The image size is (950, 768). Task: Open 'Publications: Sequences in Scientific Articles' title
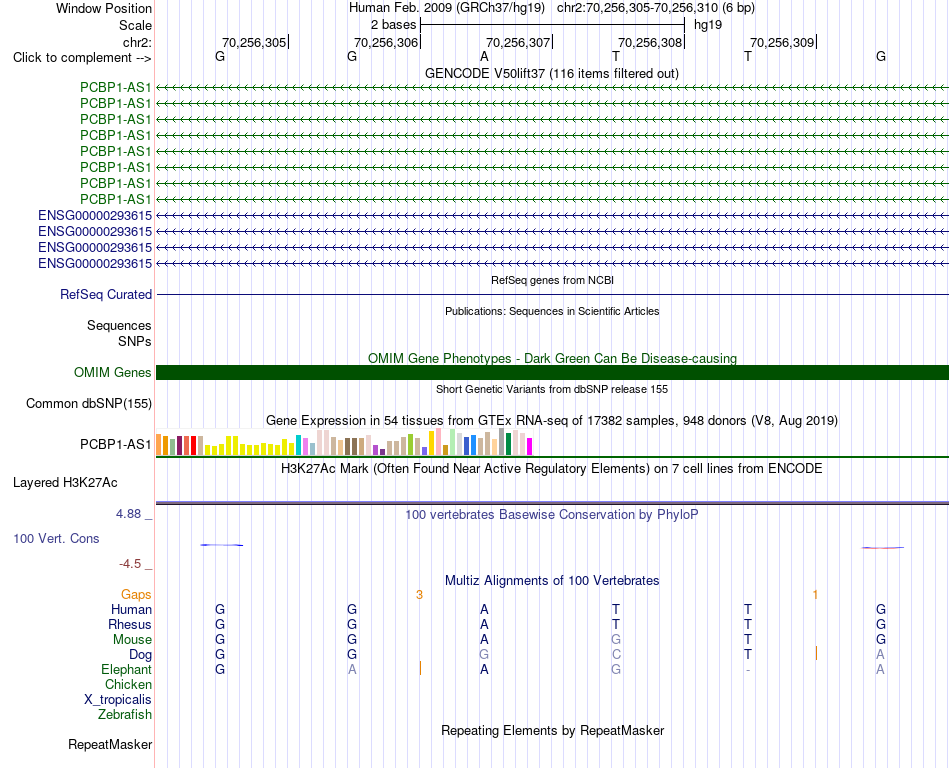(552, 311)
